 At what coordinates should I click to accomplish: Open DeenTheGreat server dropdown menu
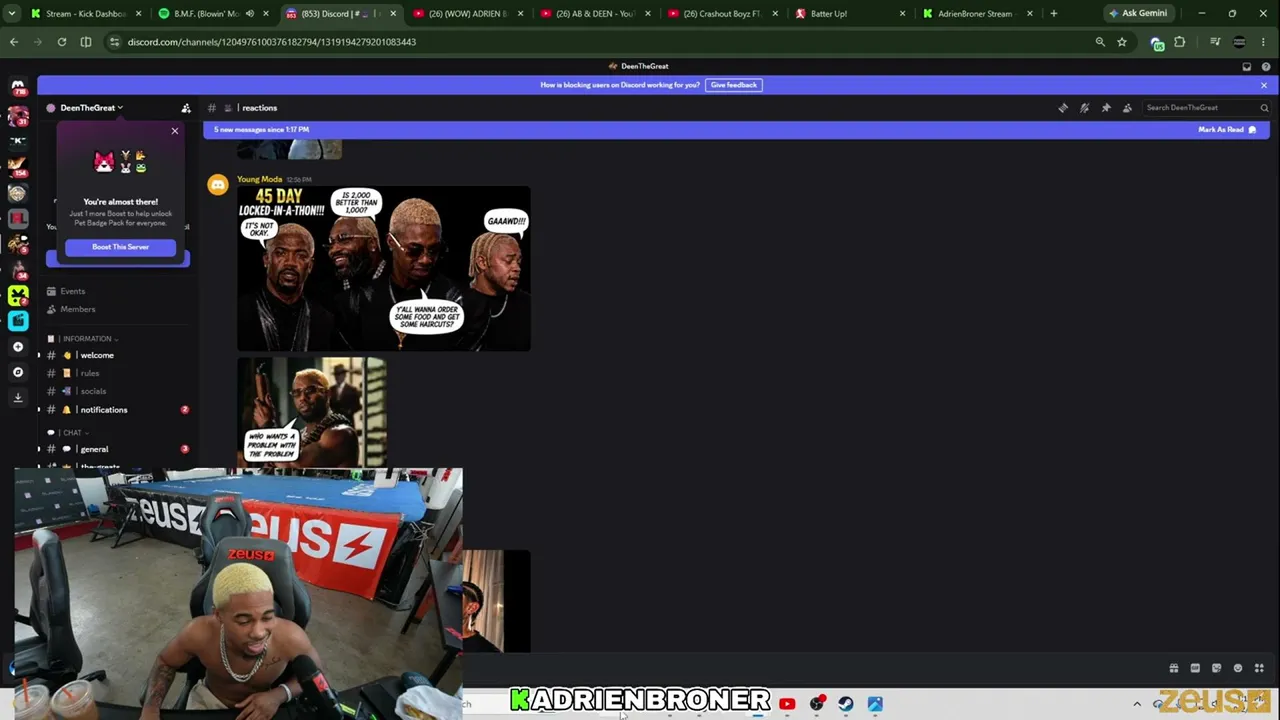point(89,108)
